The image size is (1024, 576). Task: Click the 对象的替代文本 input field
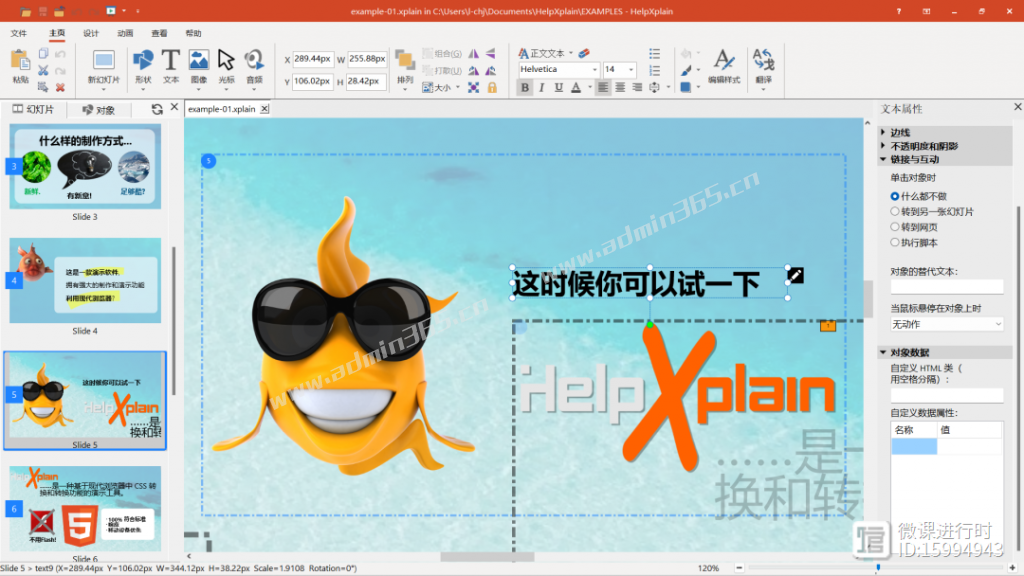(946, 287)
